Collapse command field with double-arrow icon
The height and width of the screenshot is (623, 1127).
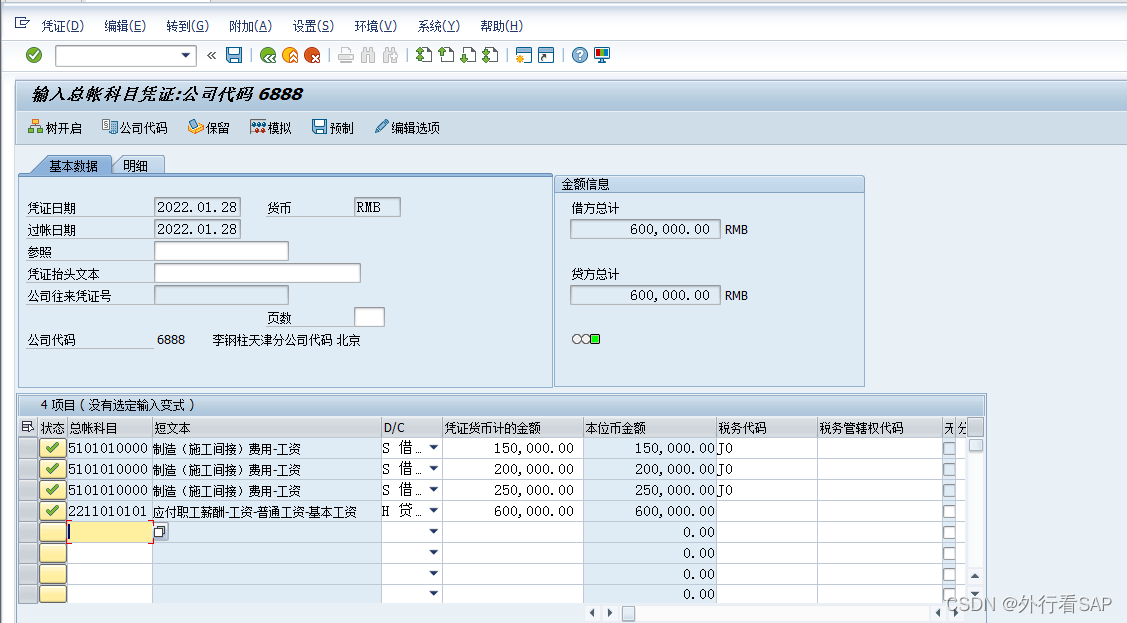click(211, 55)
